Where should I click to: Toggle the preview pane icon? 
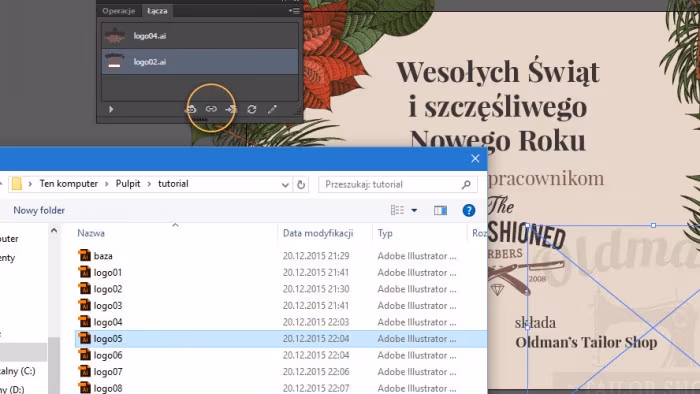[x=441, y=210]
